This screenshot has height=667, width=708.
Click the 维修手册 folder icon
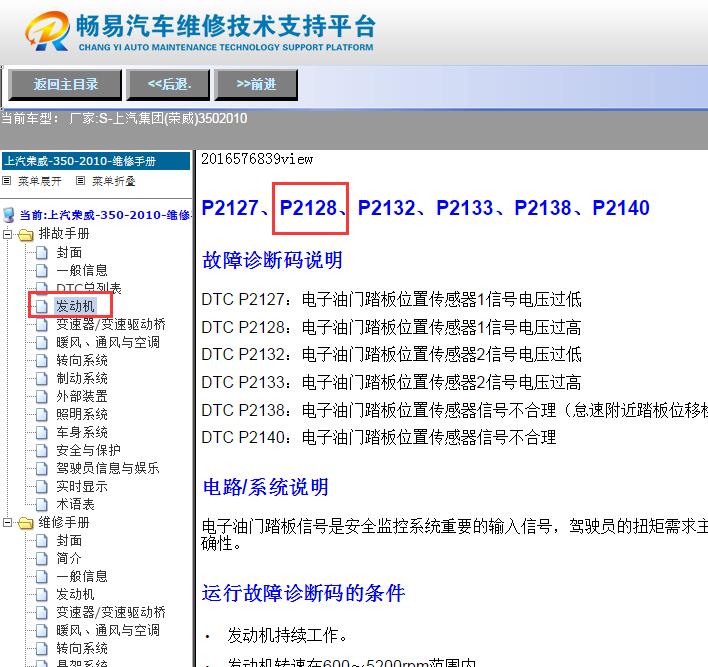tap(26, 523)
